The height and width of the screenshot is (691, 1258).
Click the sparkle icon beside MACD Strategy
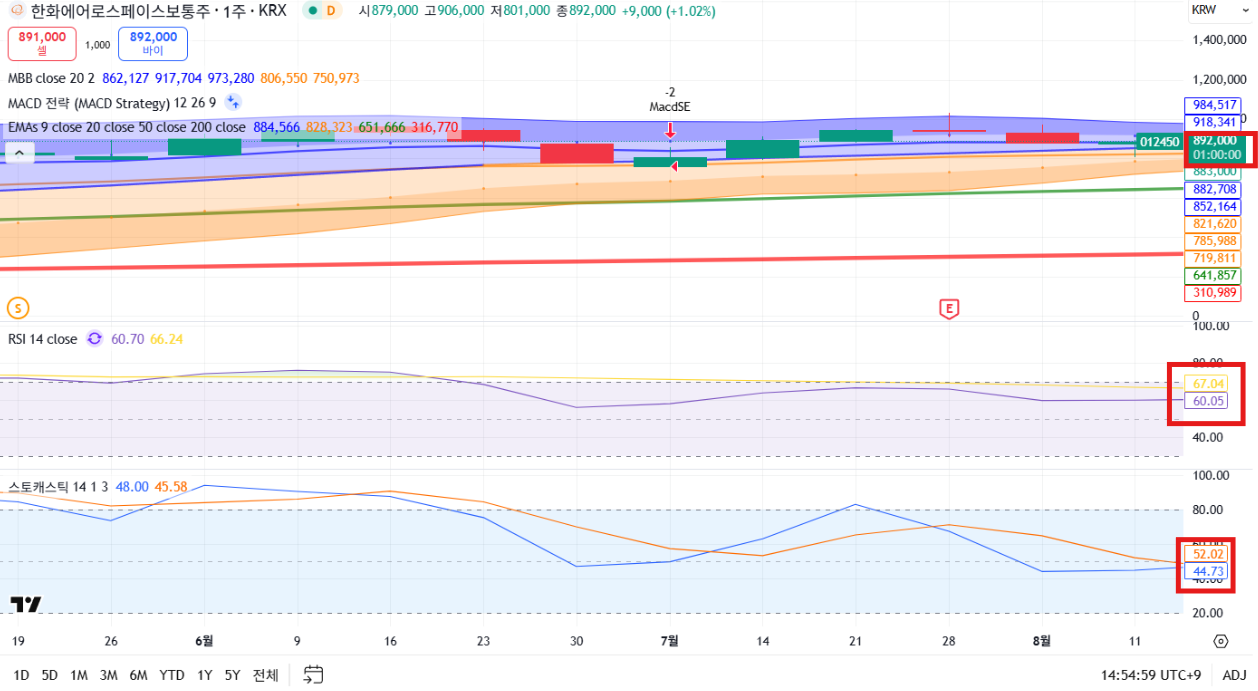pos(232,101)
